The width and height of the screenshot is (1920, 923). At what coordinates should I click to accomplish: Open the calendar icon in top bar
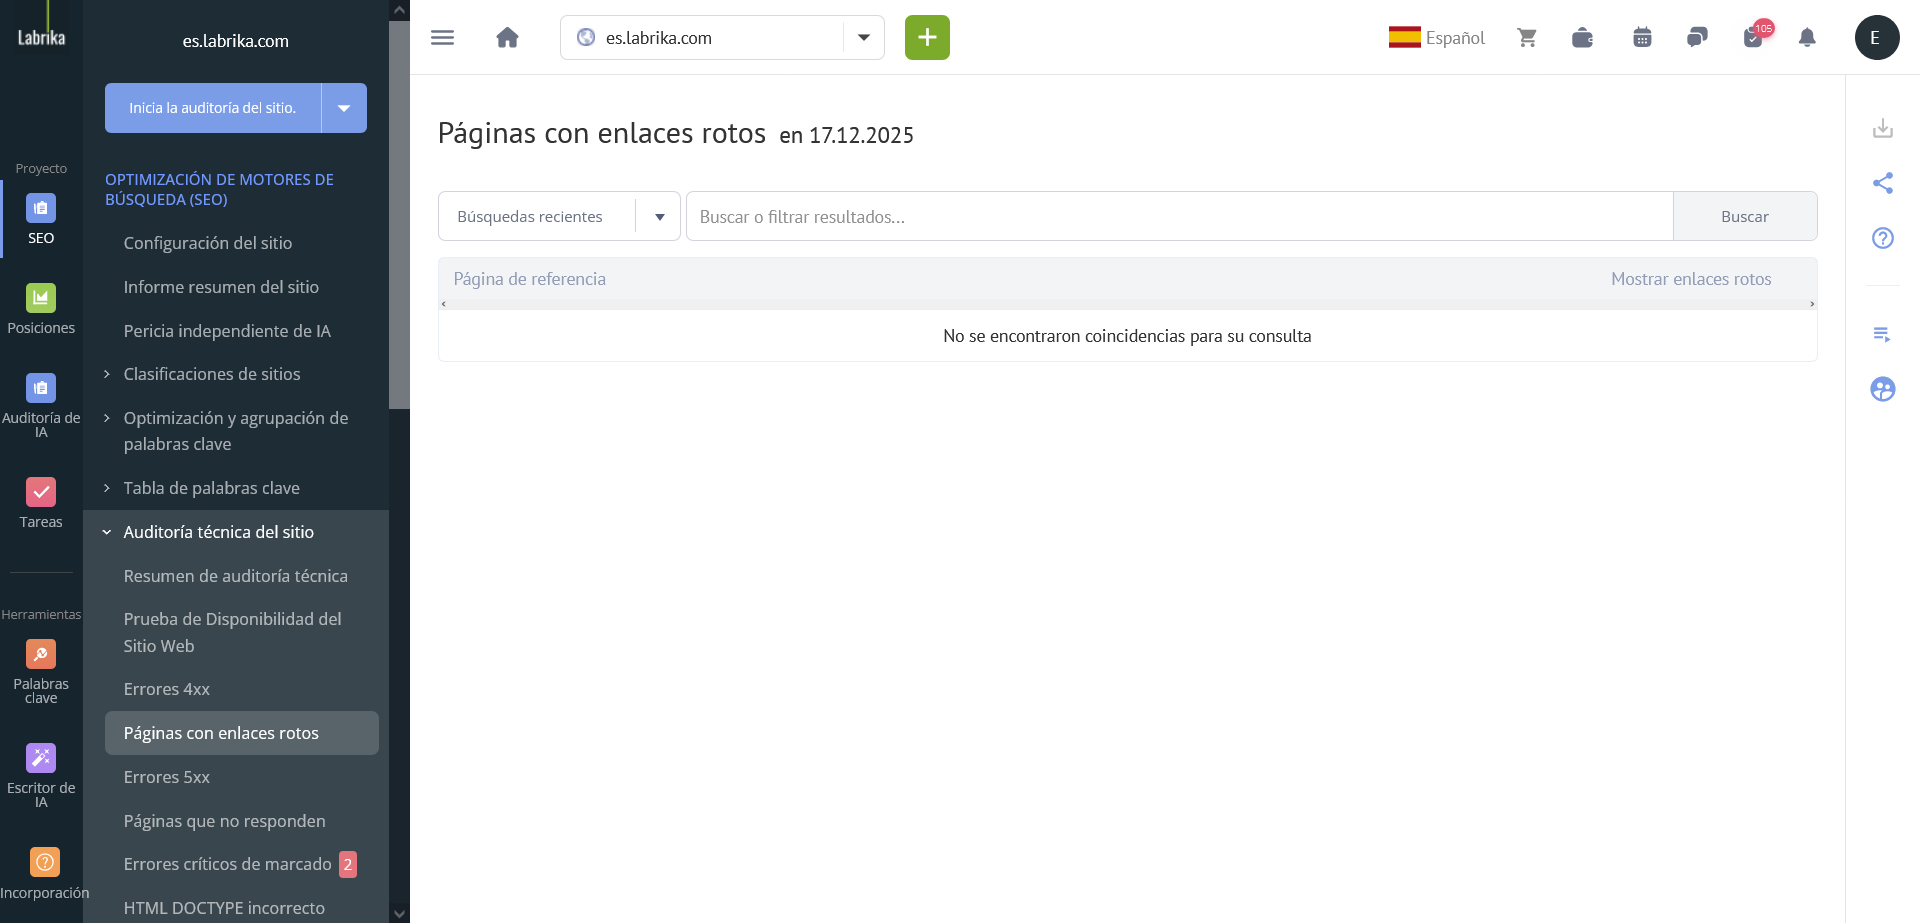[1642, 38]
